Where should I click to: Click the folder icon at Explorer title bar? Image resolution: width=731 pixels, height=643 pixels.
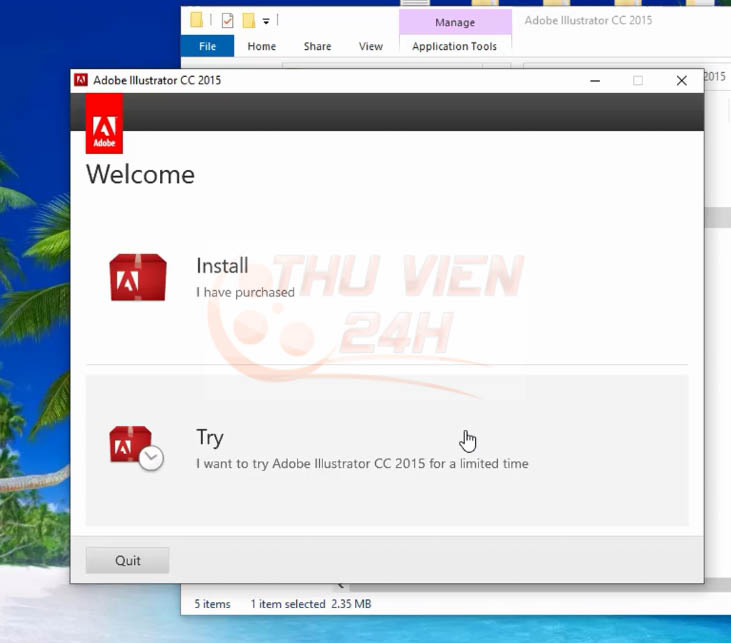click(x=197, y=20)
